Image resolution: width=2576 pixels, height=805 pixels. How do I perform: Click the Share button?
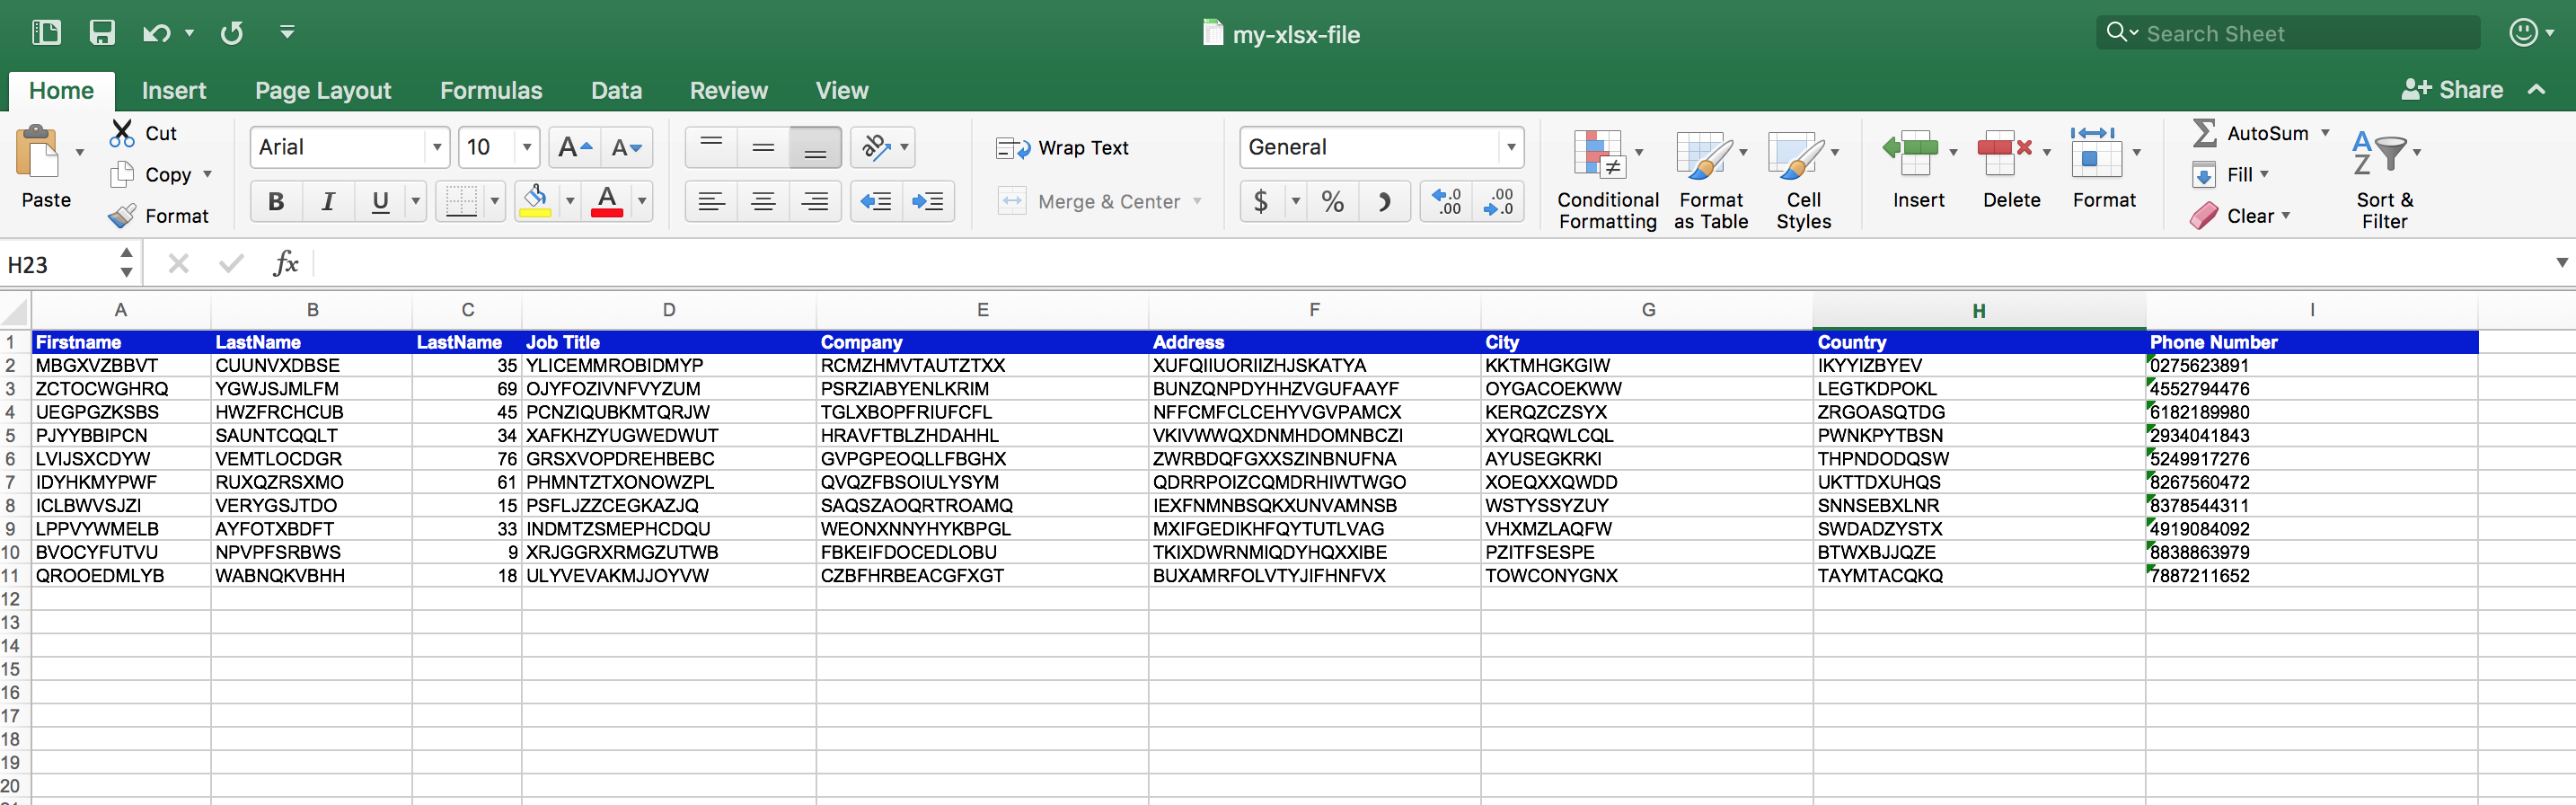point(2452,89)
